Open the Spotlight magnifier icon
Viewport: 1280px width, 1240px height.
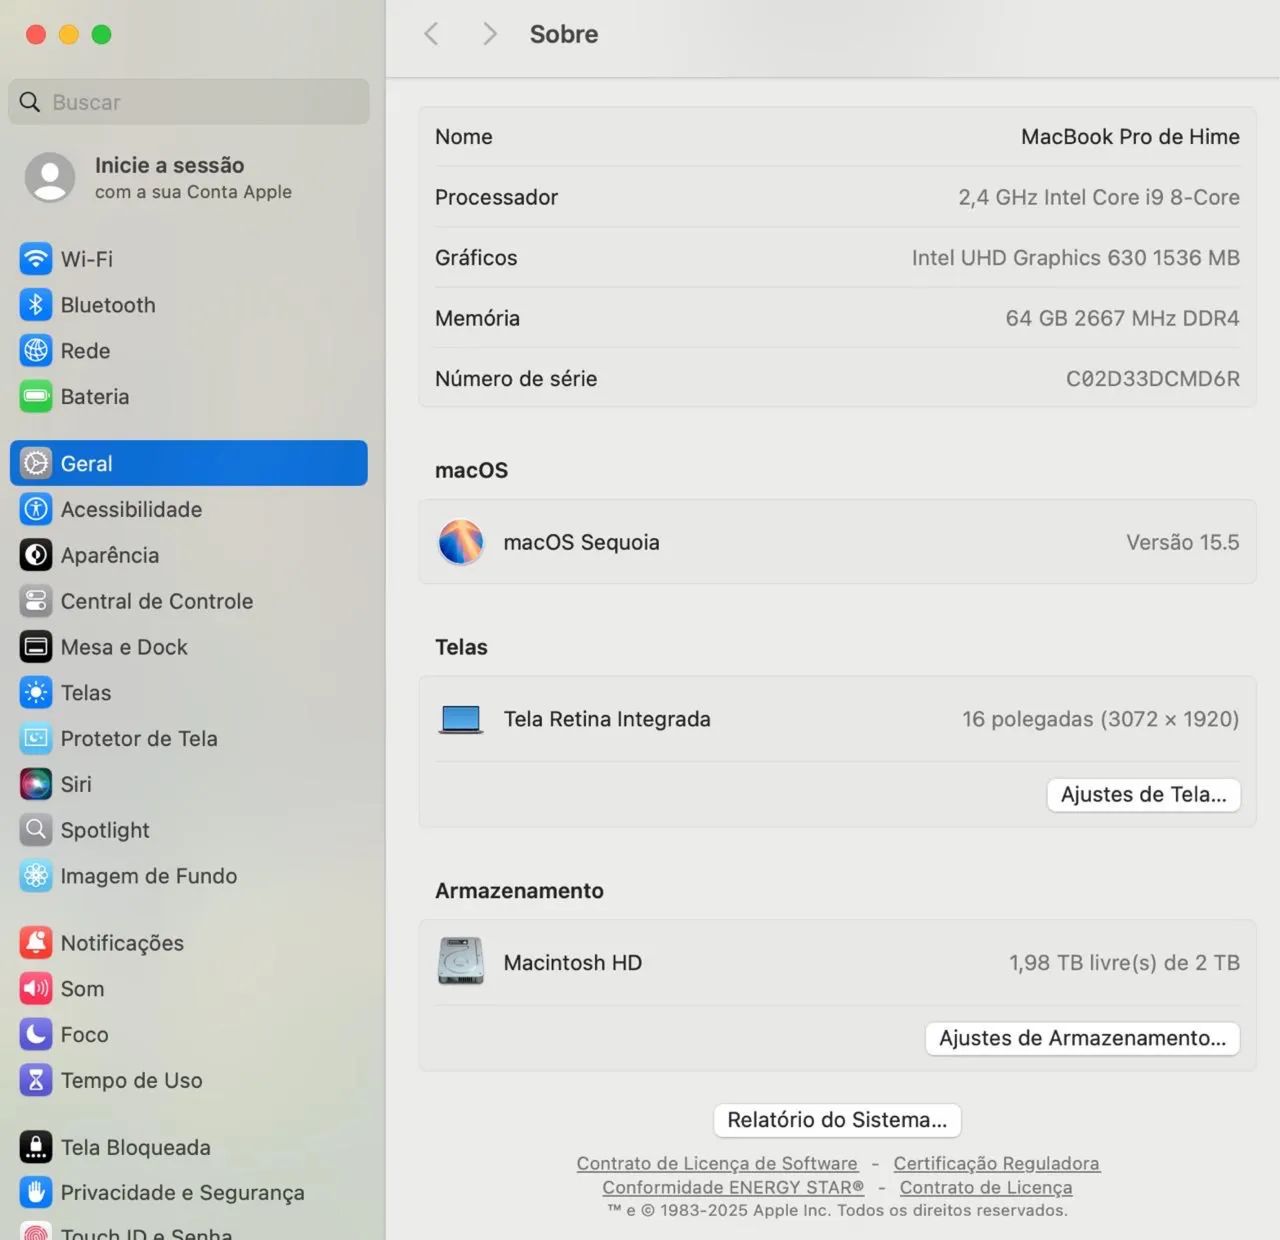pos(36,830)
